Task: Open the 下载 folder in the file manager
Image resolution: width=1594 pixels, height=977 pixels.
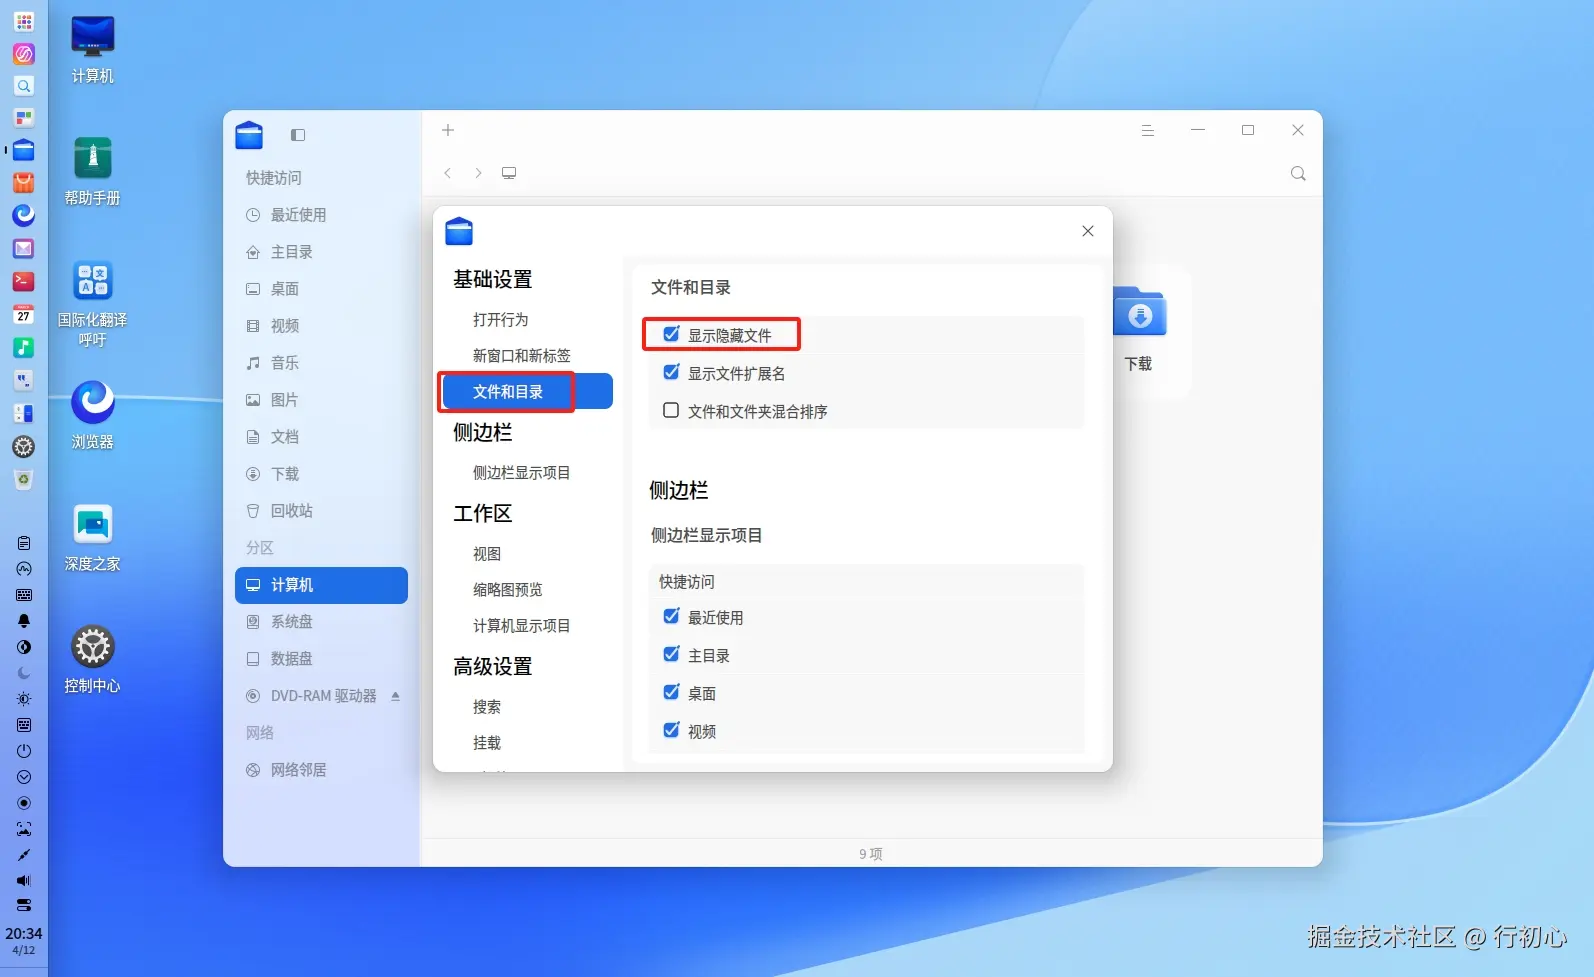Action: coord(1139,332)
